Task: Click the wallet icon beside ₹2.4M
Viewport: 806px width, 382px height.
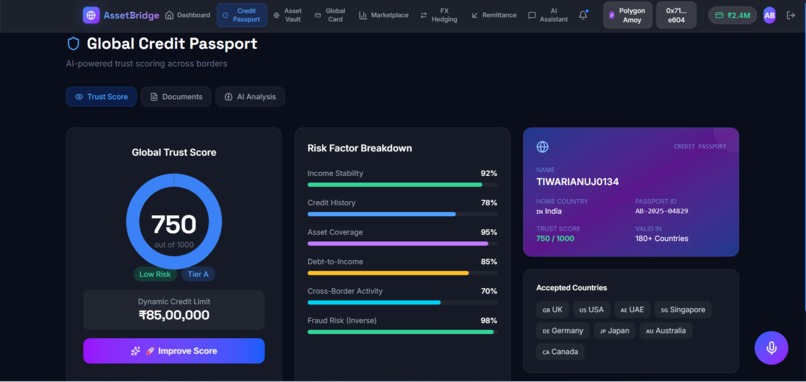Action: tap(720, 15)
